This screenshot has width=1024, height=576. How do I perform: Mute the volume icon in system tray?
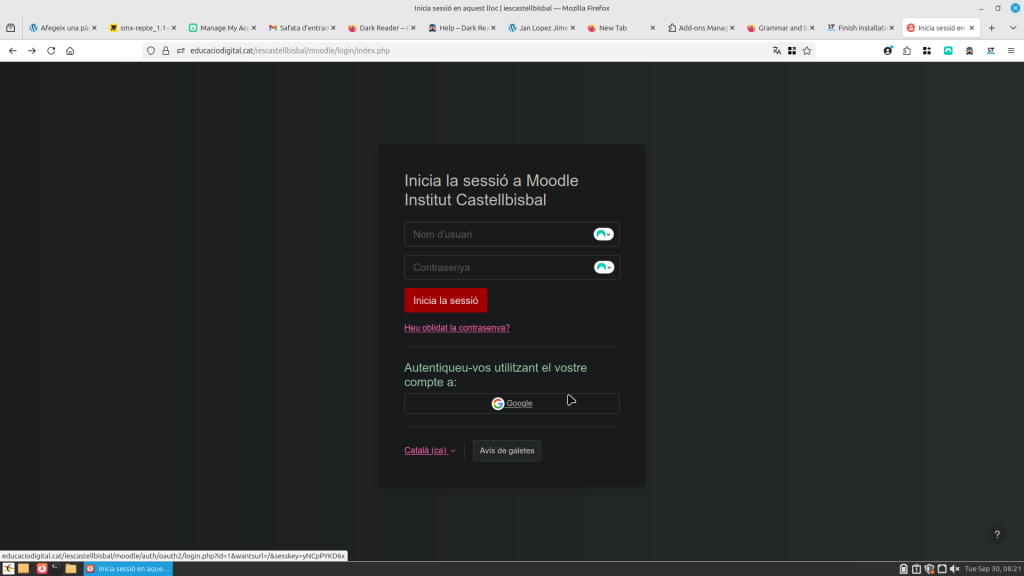(x=954, y=569)
